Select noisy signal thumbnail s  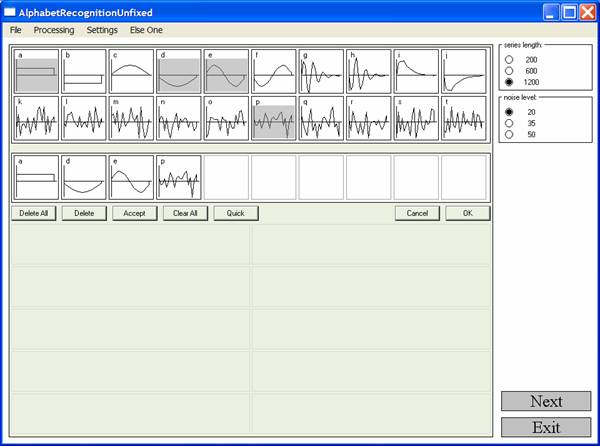pos(416,118)
